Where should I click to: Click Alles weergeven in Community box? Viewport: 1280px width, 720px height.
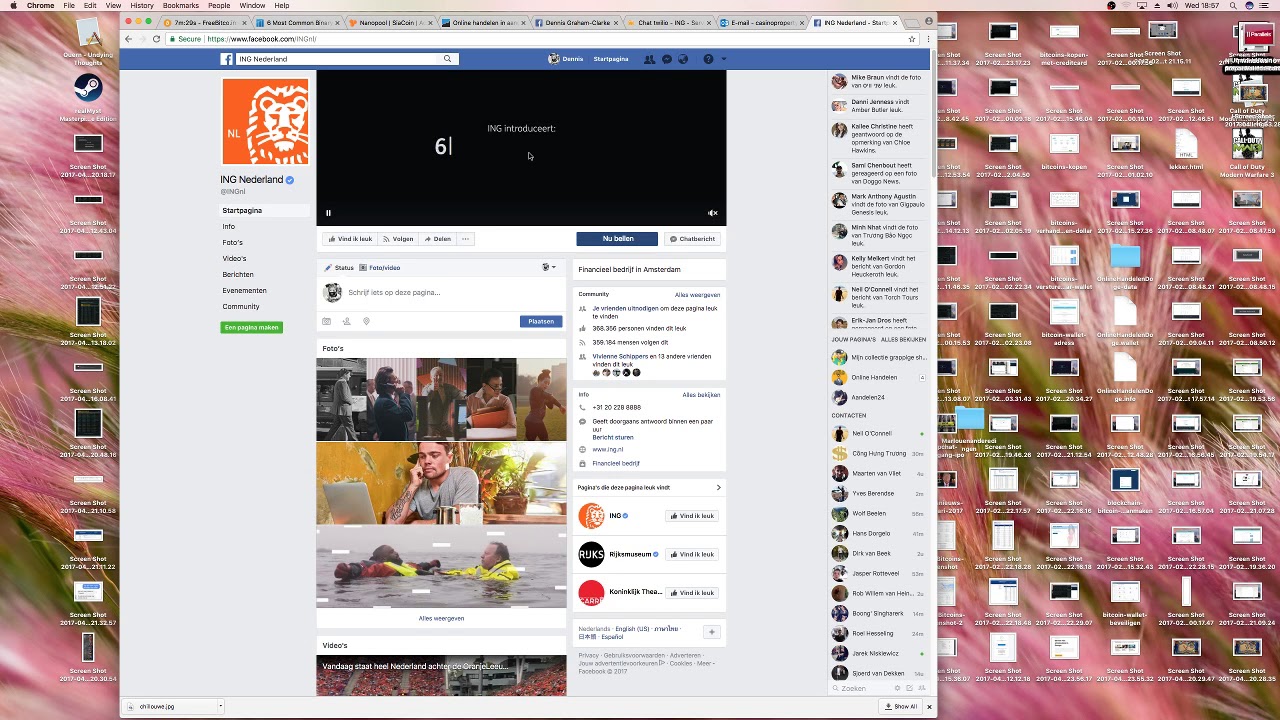(x=697, y=295)
